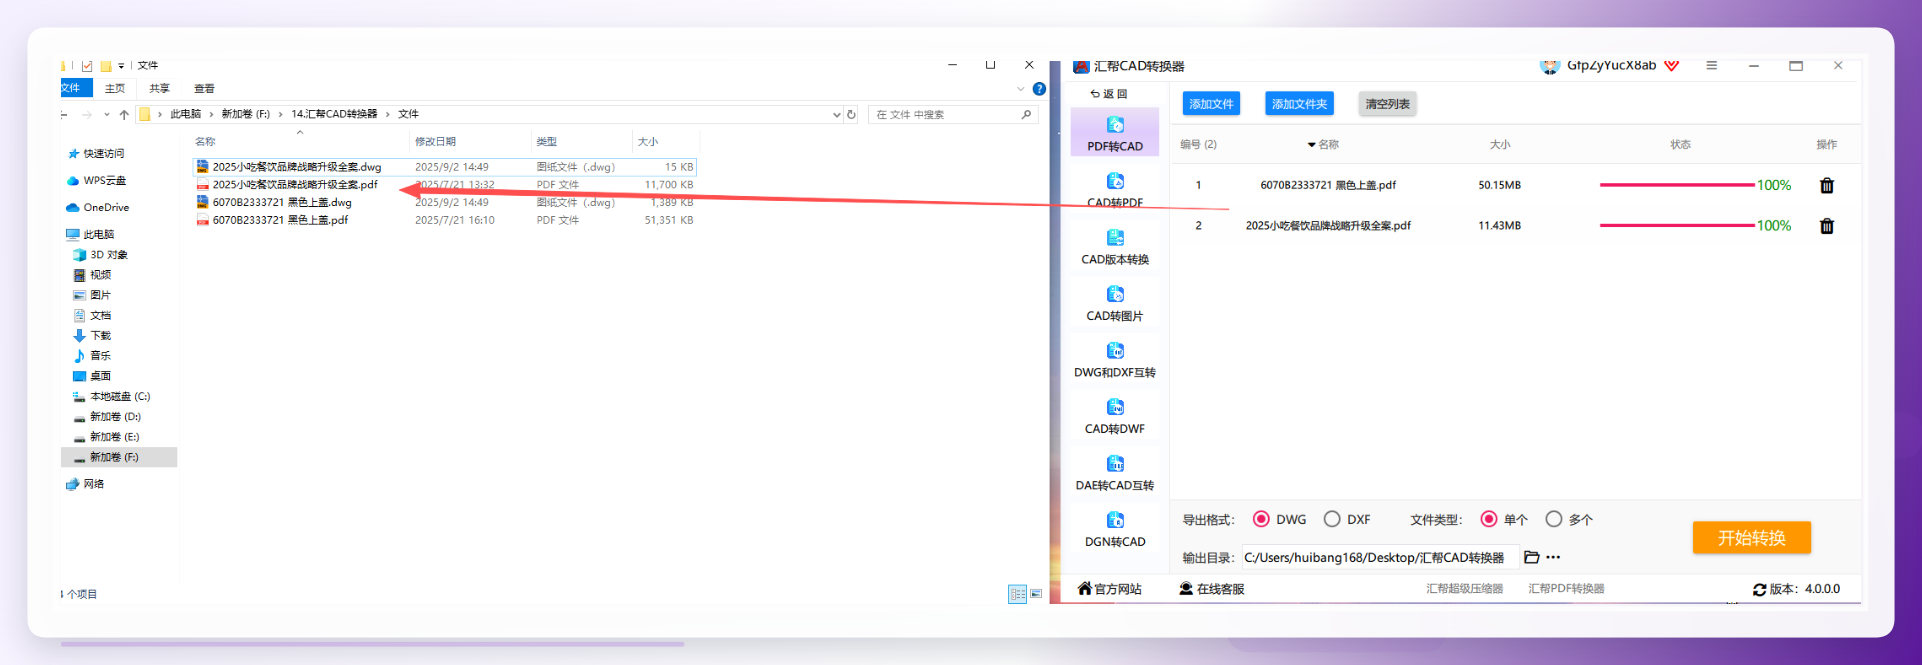Switch to DWG和DXF互转 mode
Viewport: 1922px width, 665px height.
[1114, 360]
